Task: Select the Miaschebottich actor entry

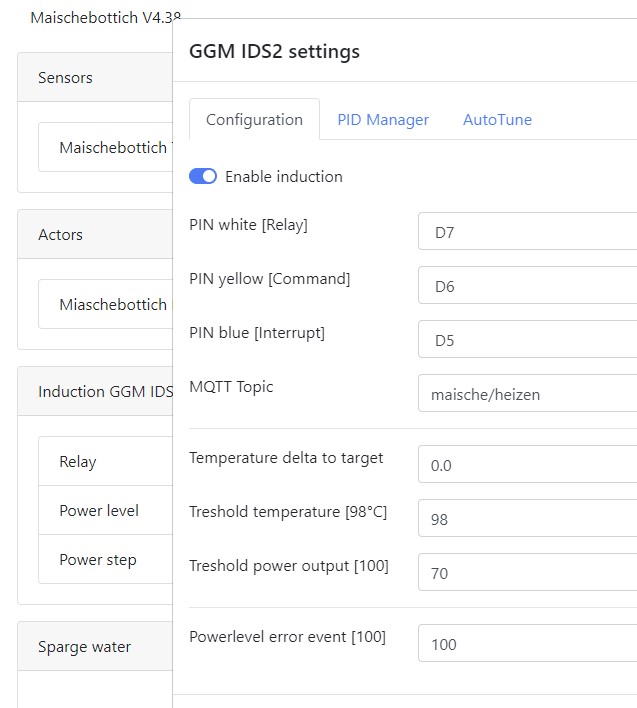Action: coord(112,304)
